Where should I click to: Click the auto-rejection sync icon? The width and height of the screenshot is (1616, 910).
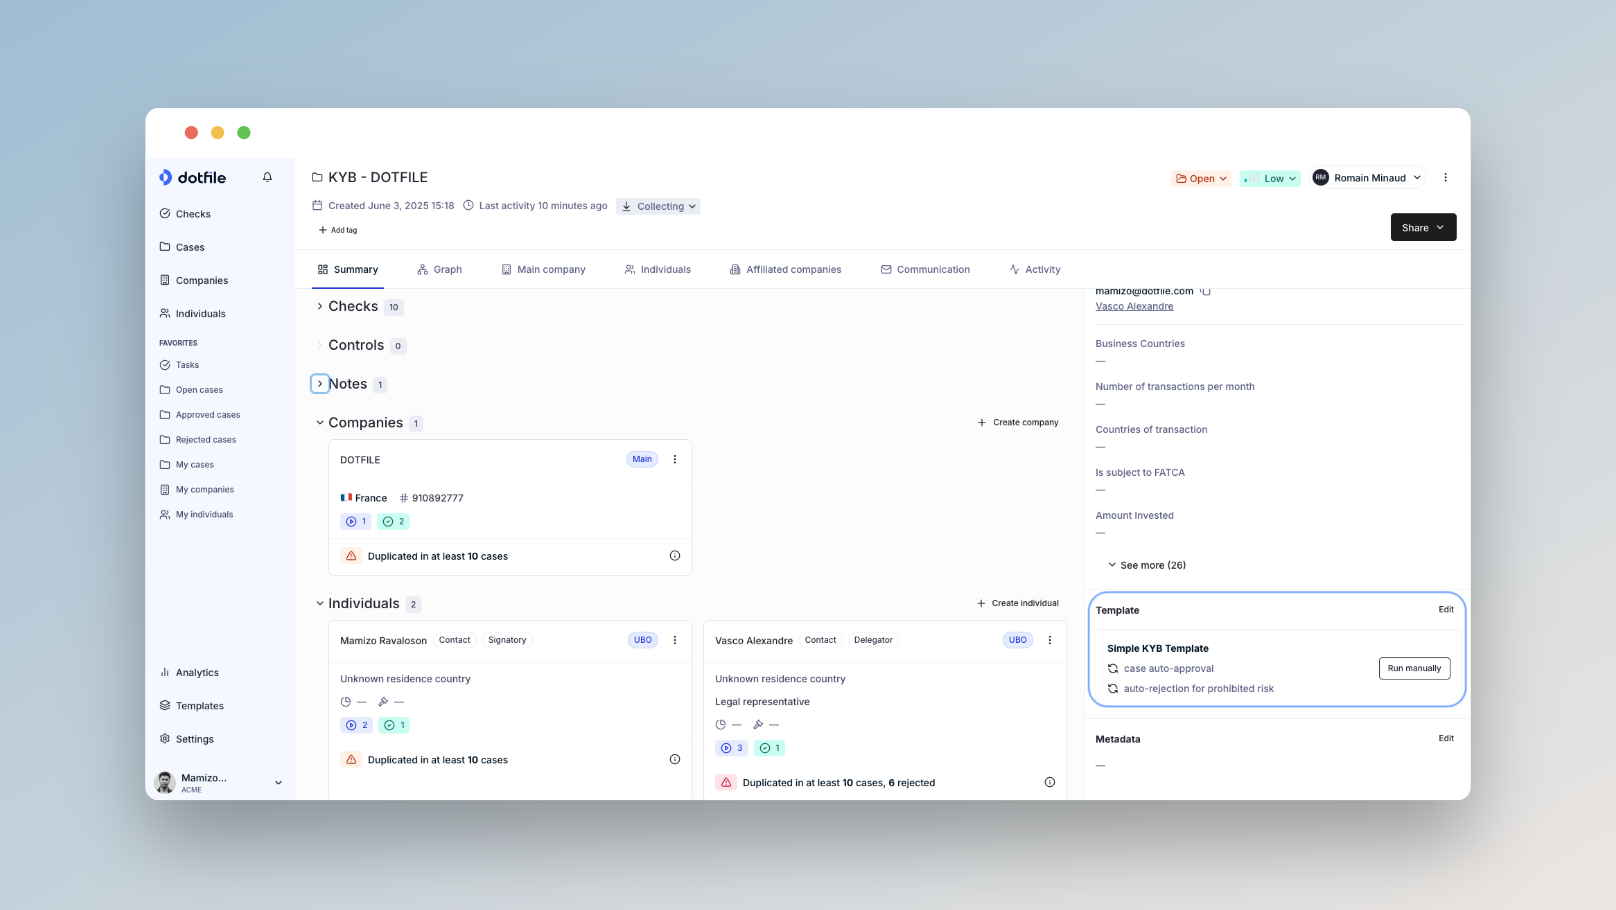(x=1113, y=688)
